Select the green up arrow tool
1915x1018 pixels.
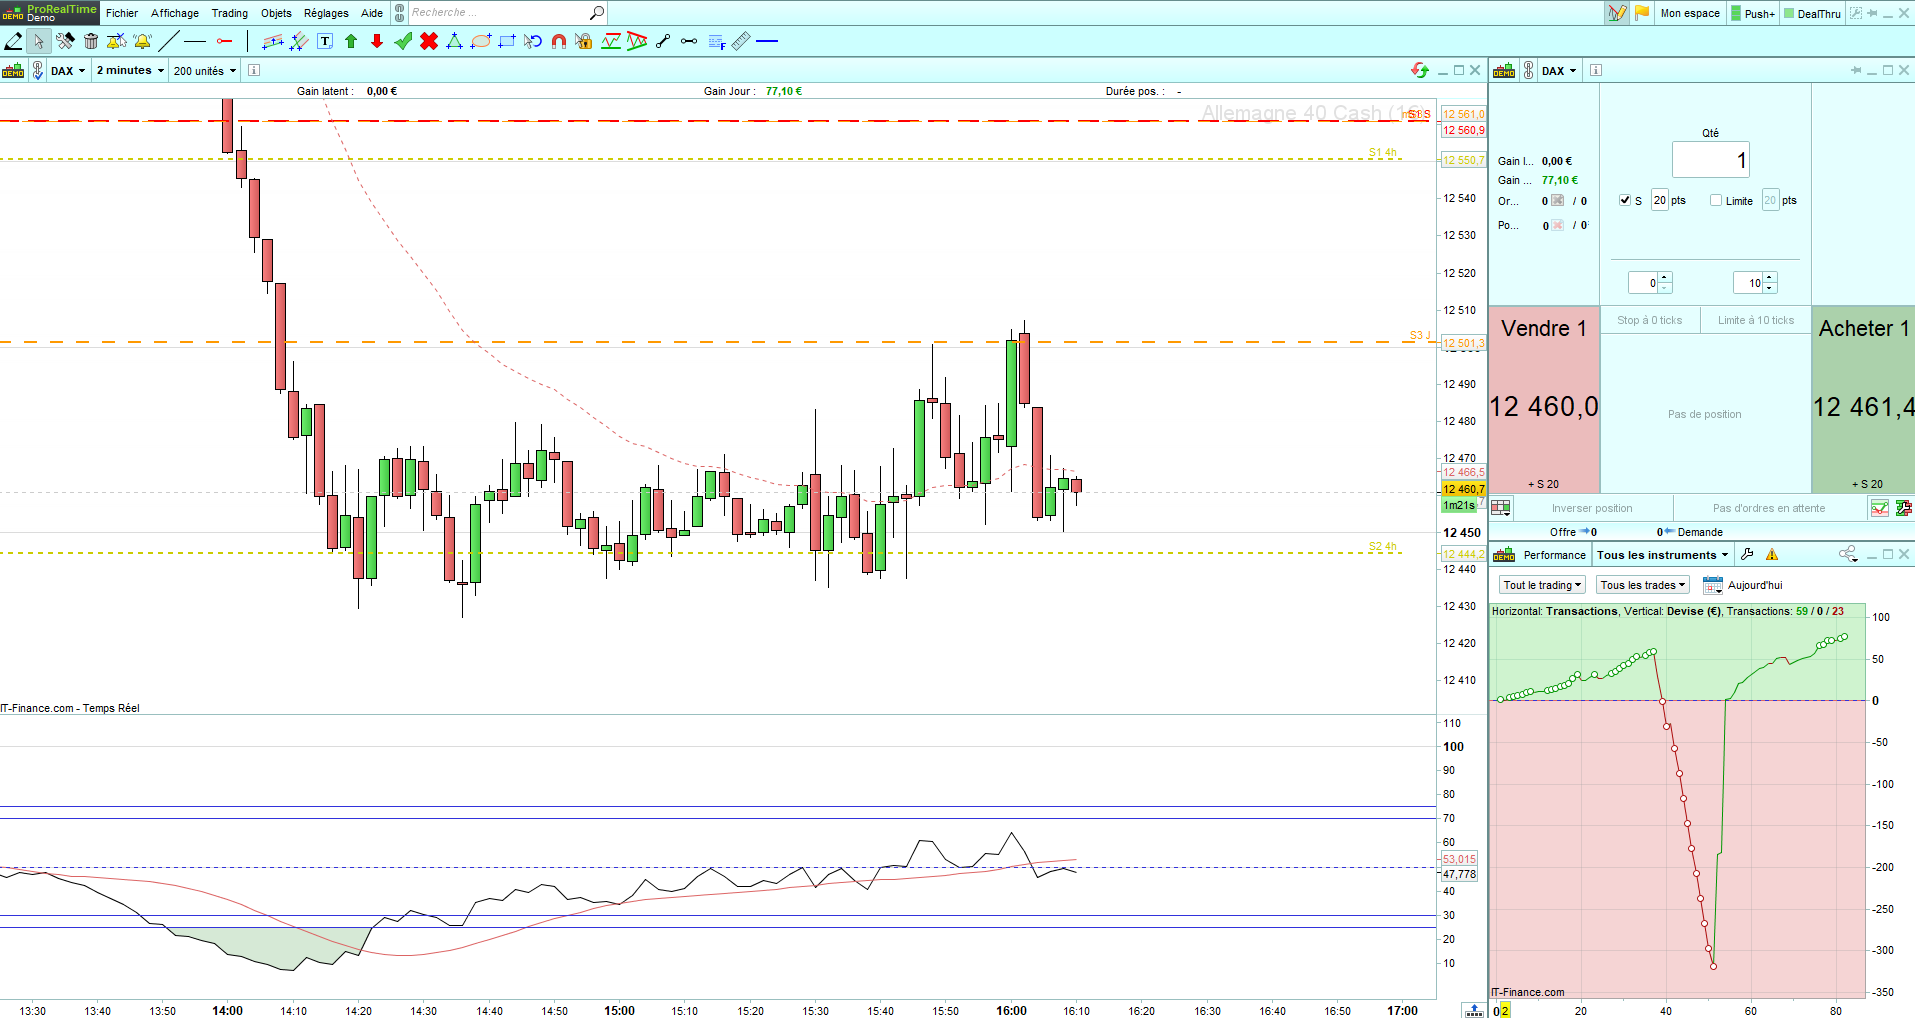click(351, 41)
